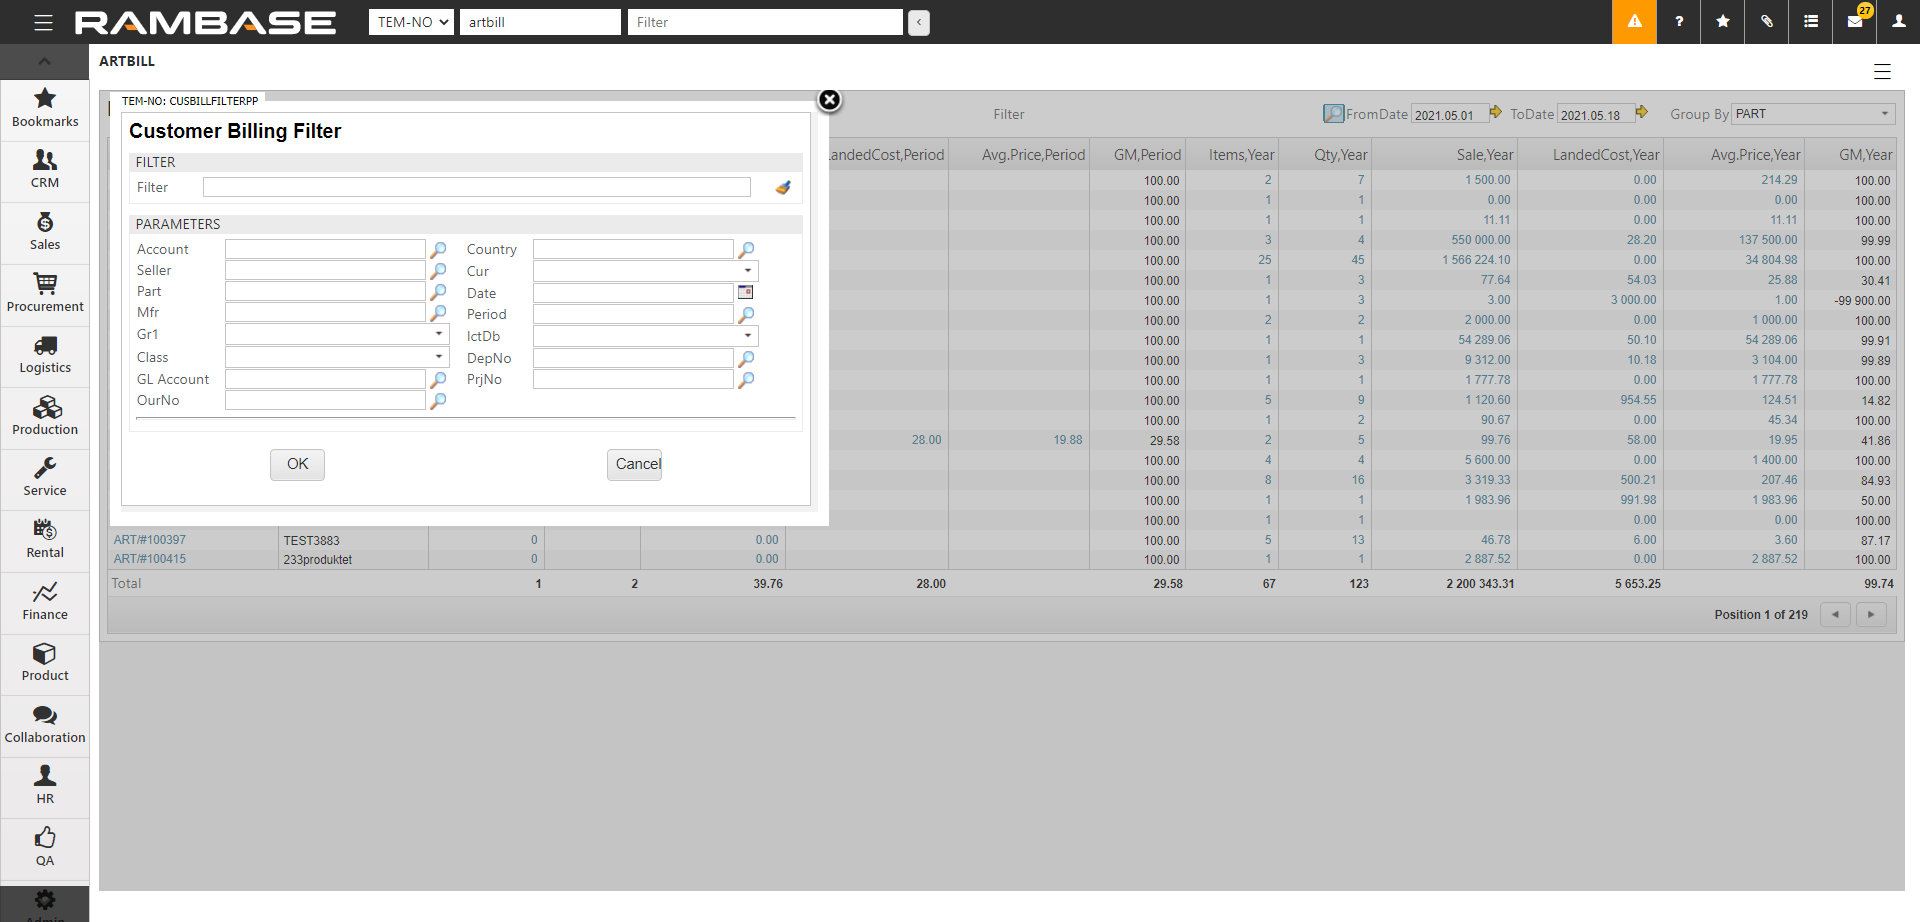Click the alert warning icon in header
The width and height of the screenshot is (1920, 922).
tap(1634, 22)
